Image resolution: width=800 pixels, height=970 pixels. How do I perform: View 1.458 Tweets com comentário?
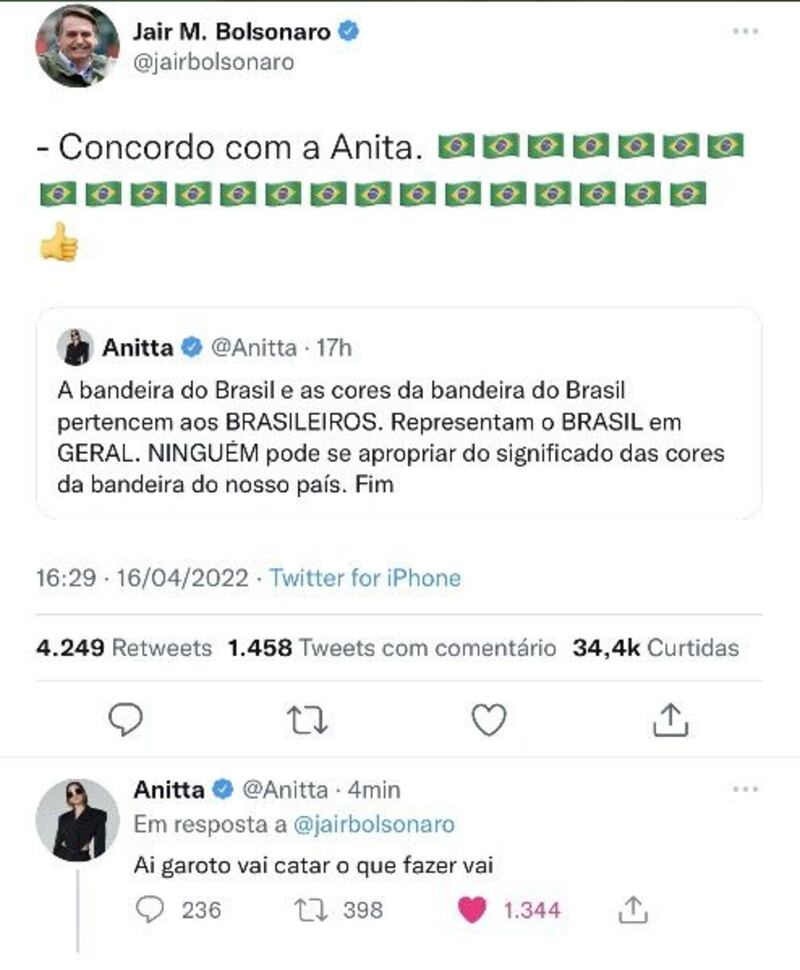click(x=392, y=648)
